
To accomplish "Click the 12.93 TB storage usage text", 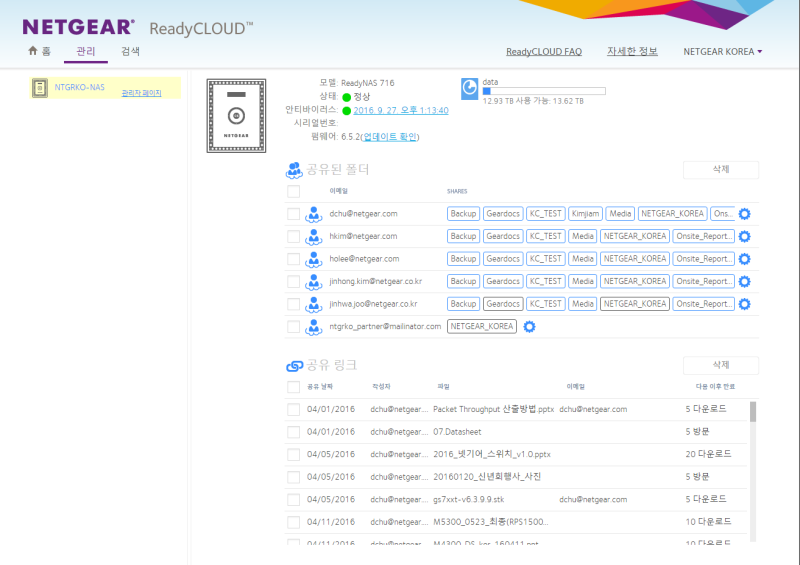I will coord(533,101).
